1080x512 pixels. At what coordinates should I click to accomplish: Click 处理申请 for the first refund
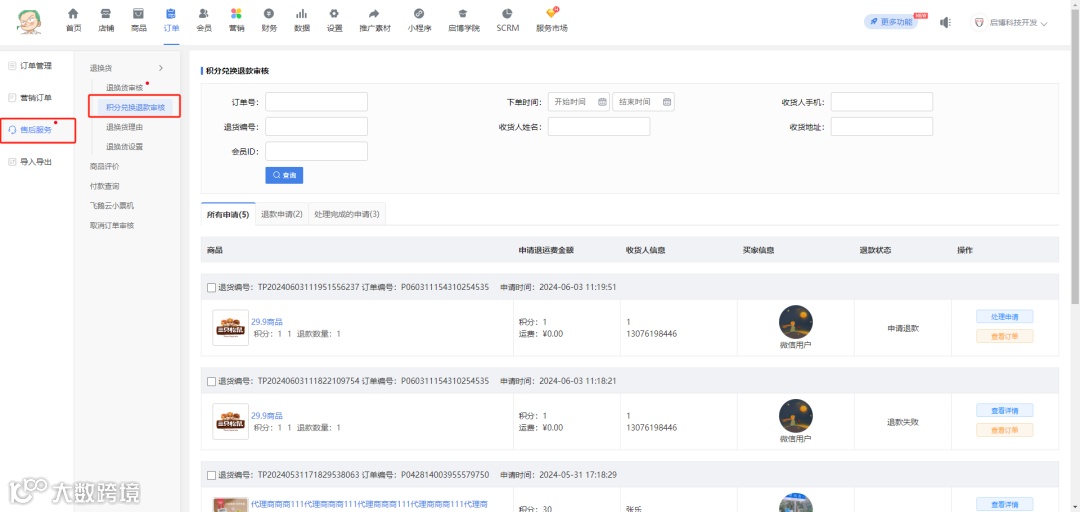click(x=1004, y=317)
